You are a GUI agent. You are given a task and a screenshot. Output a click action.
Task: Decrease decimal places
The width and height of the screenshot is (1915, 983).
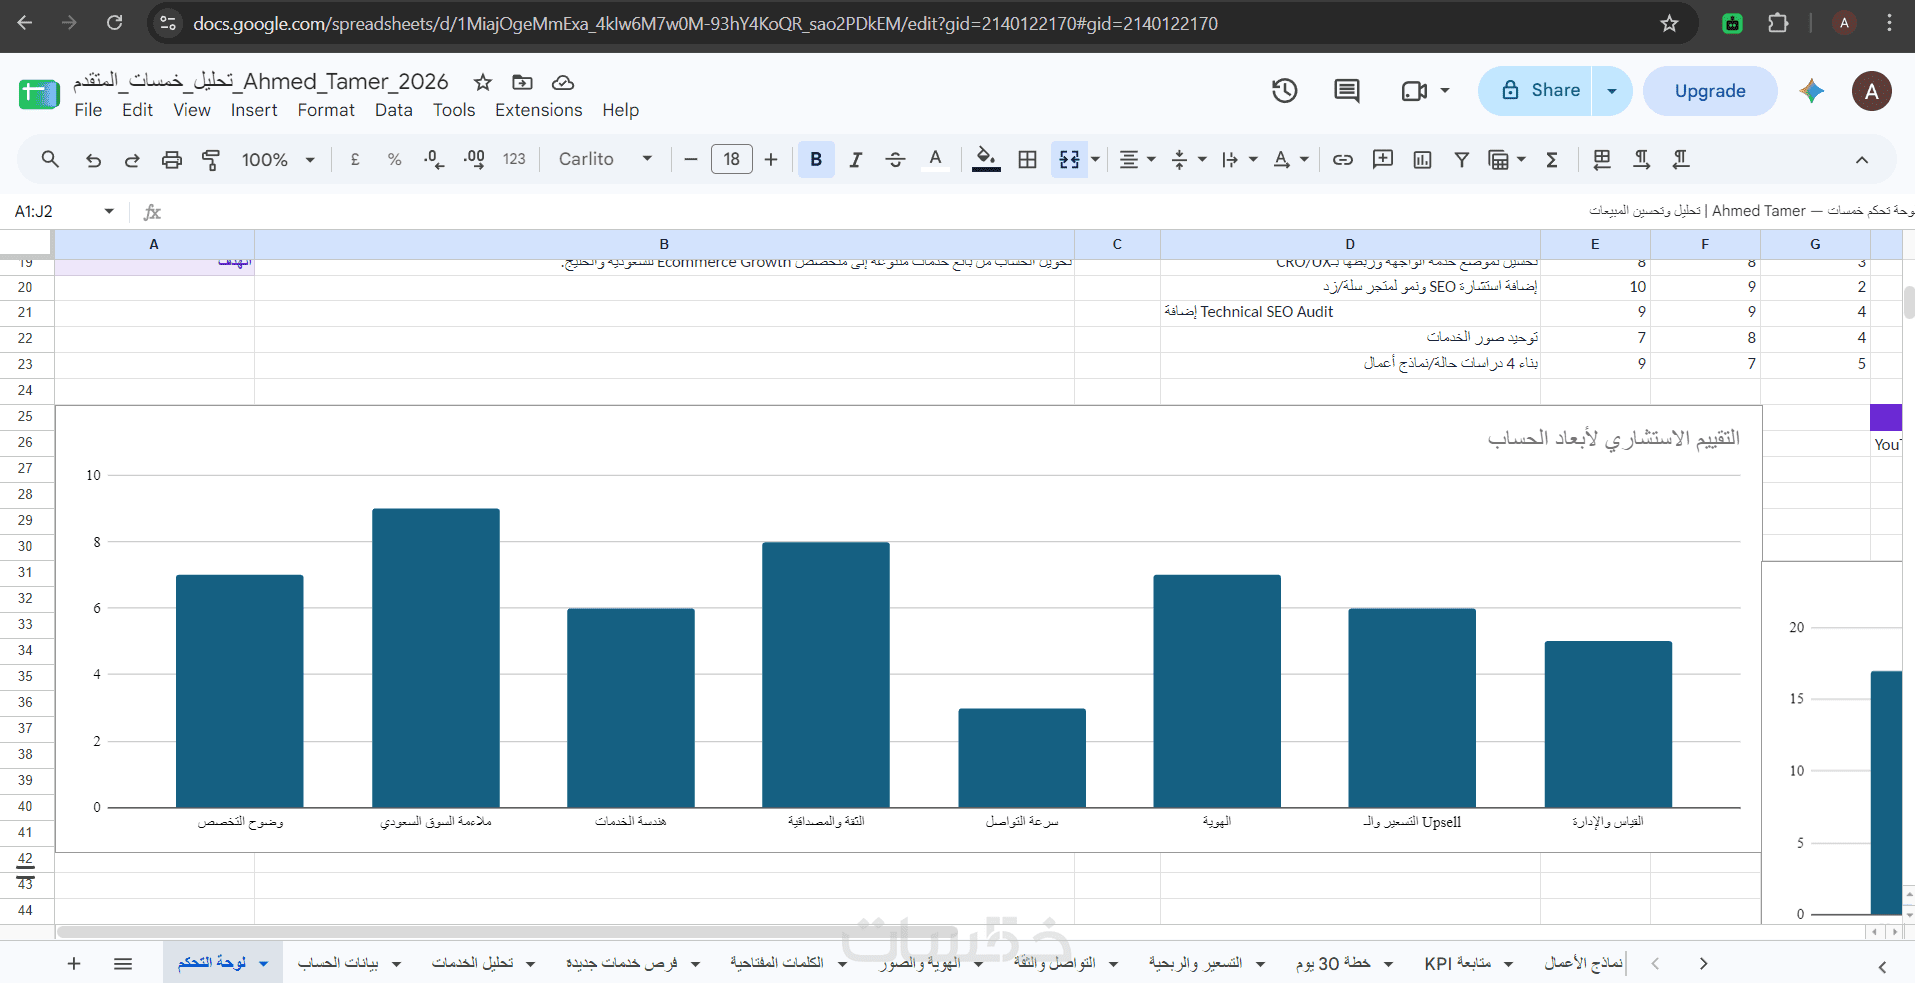coord(434,160)
